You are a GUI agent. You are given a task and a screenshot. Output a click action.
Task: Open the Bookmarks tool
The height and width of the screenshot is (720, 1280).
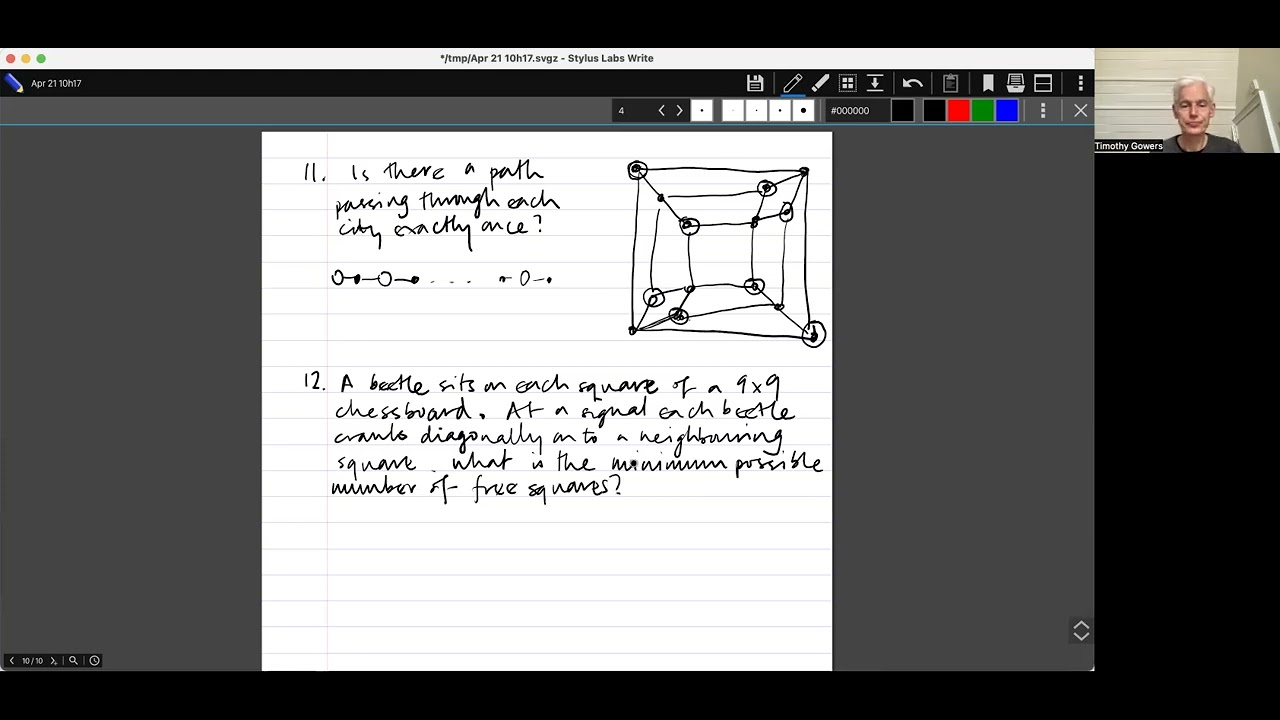(x=988, y=83)
